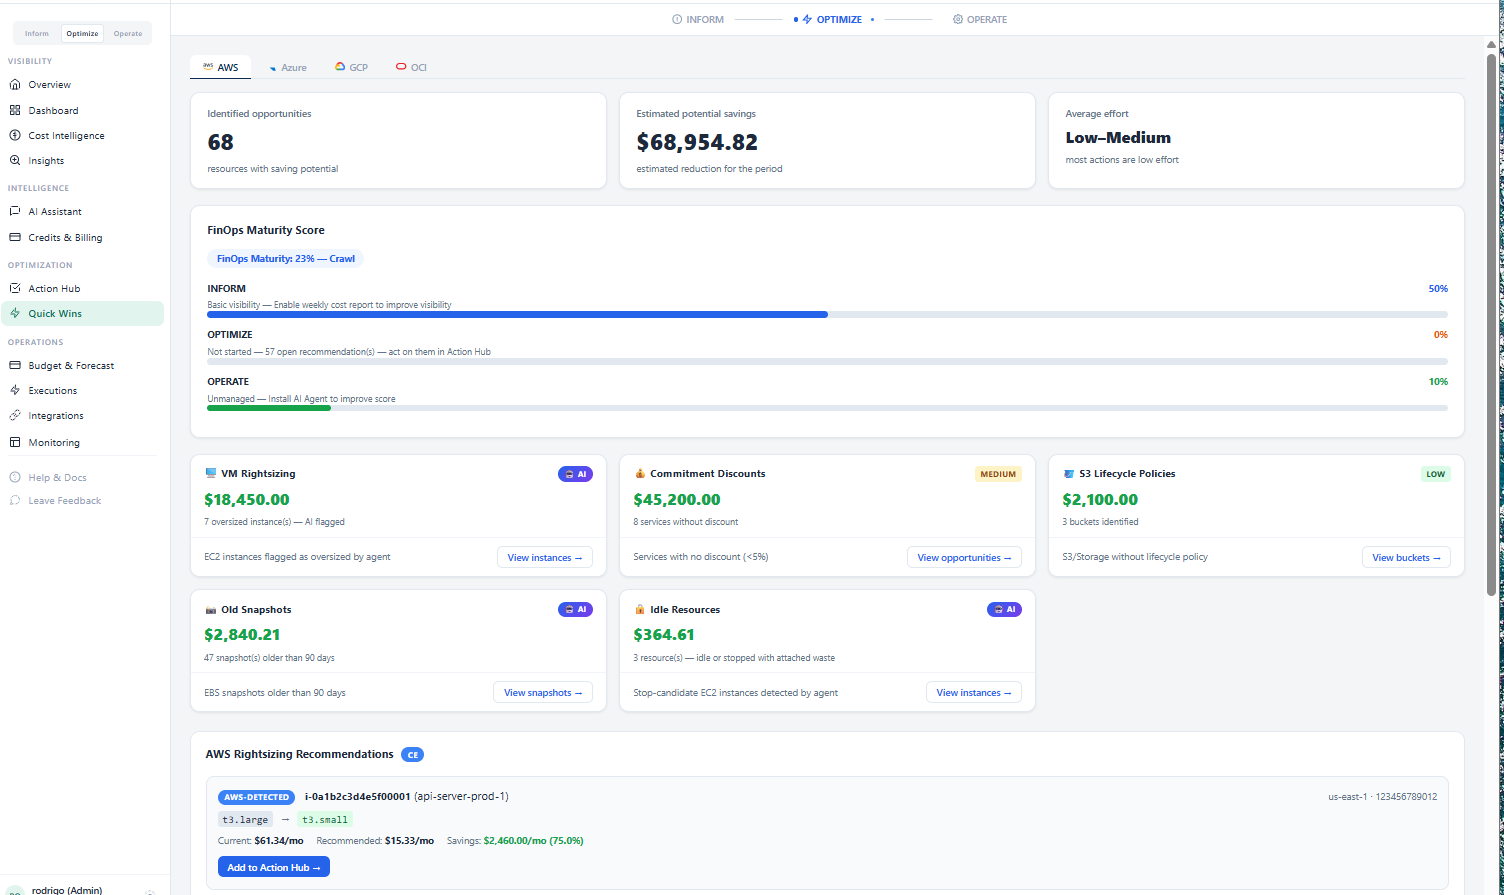Viewport: 1504px width, 895px height.
Task: Open the Overview home icon in sidebar
Action: [x=15, y=85]
